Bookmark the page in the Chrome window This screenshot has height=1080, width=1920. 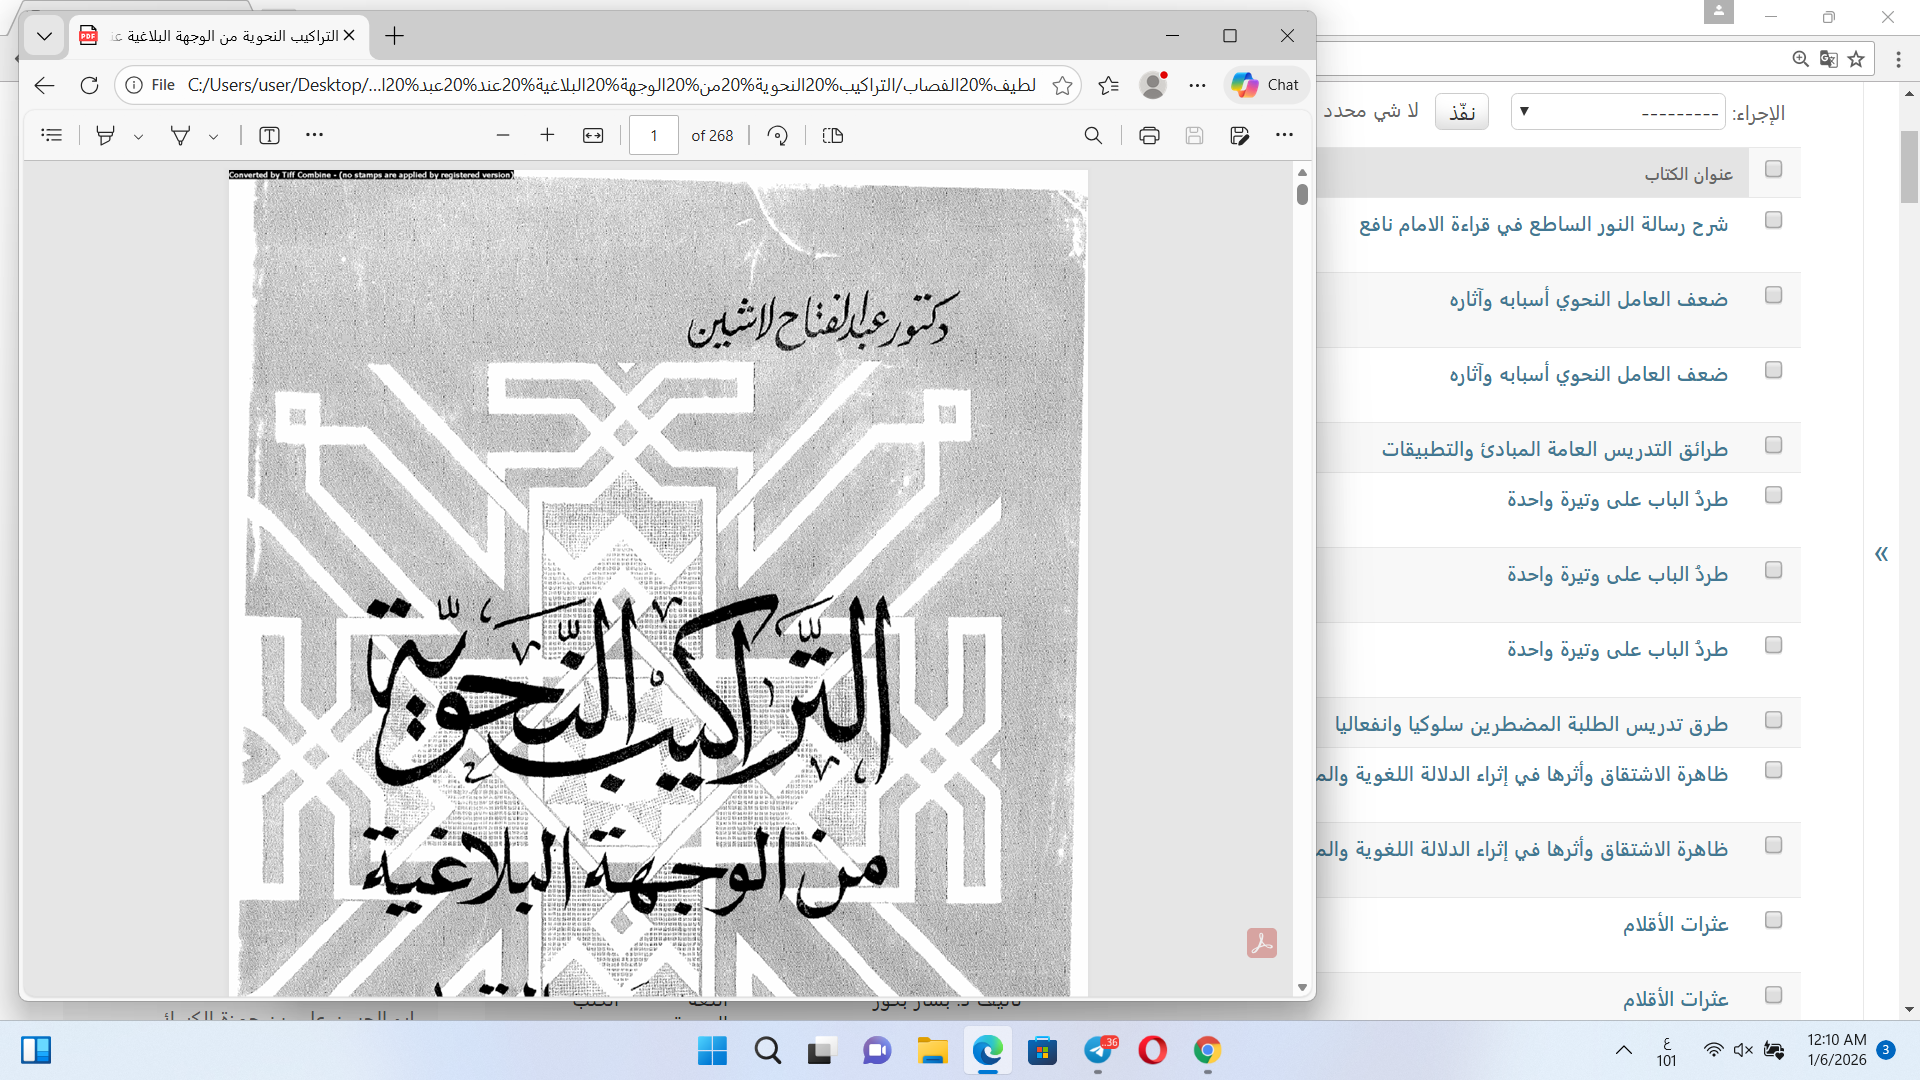pyautogui.click(x=1856, y=59)
